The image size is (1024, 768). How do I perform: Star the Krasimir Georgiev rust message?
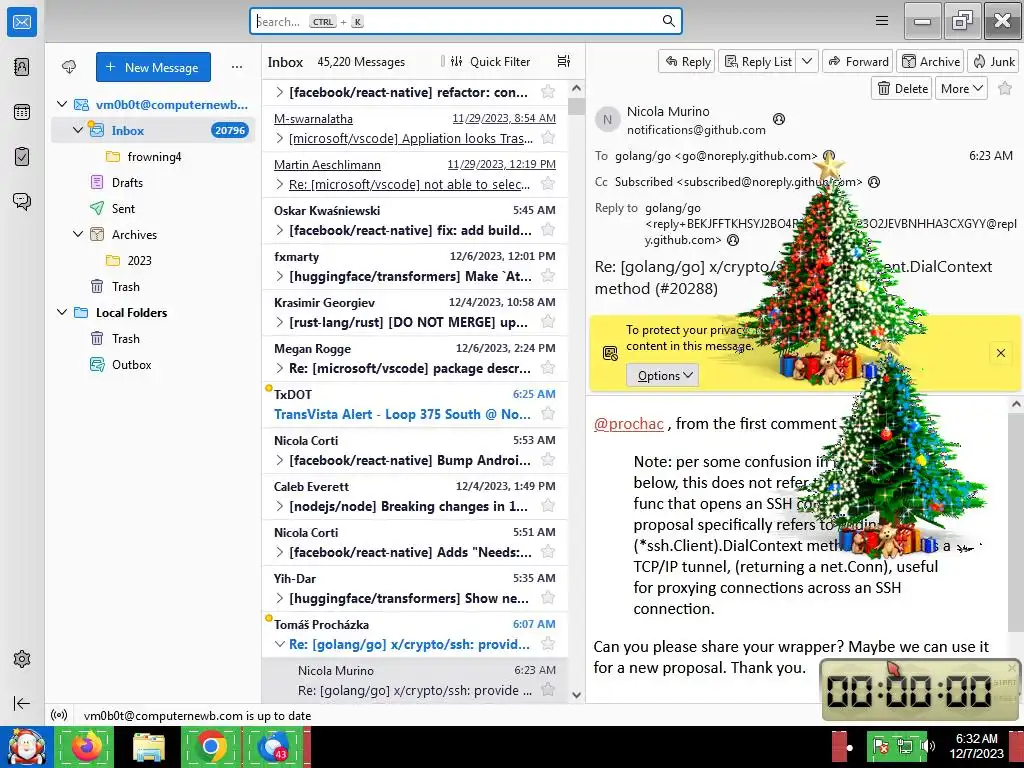coord(548,321)
